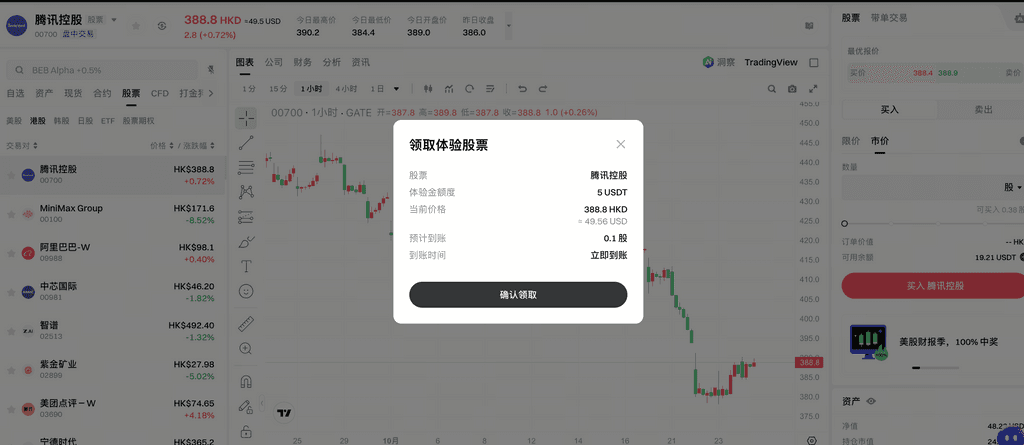
Task: Set chart interval to 15分
Action: (x=278, y=88)
